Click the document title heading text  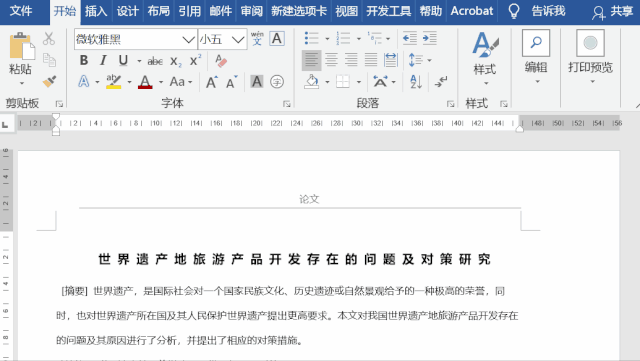click(x=295, y=259)
